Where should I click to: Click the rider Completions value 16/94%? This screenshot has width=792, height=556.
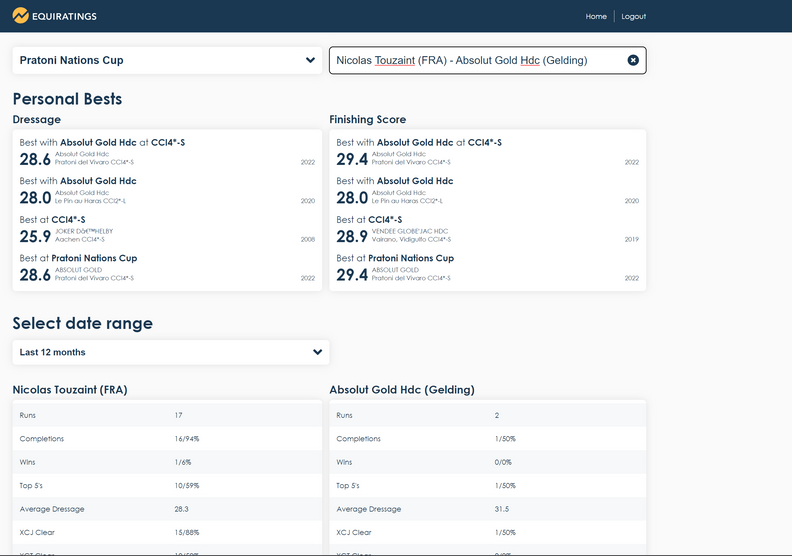pos(187,439)
